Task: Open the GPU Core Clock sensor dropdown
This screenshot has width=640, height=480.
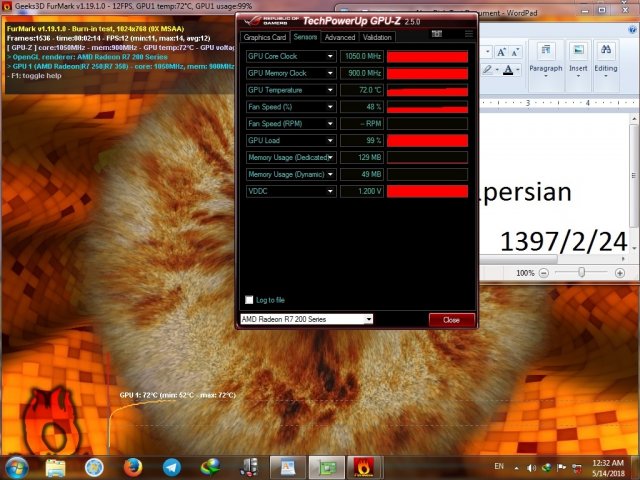Action: (330, 56)
